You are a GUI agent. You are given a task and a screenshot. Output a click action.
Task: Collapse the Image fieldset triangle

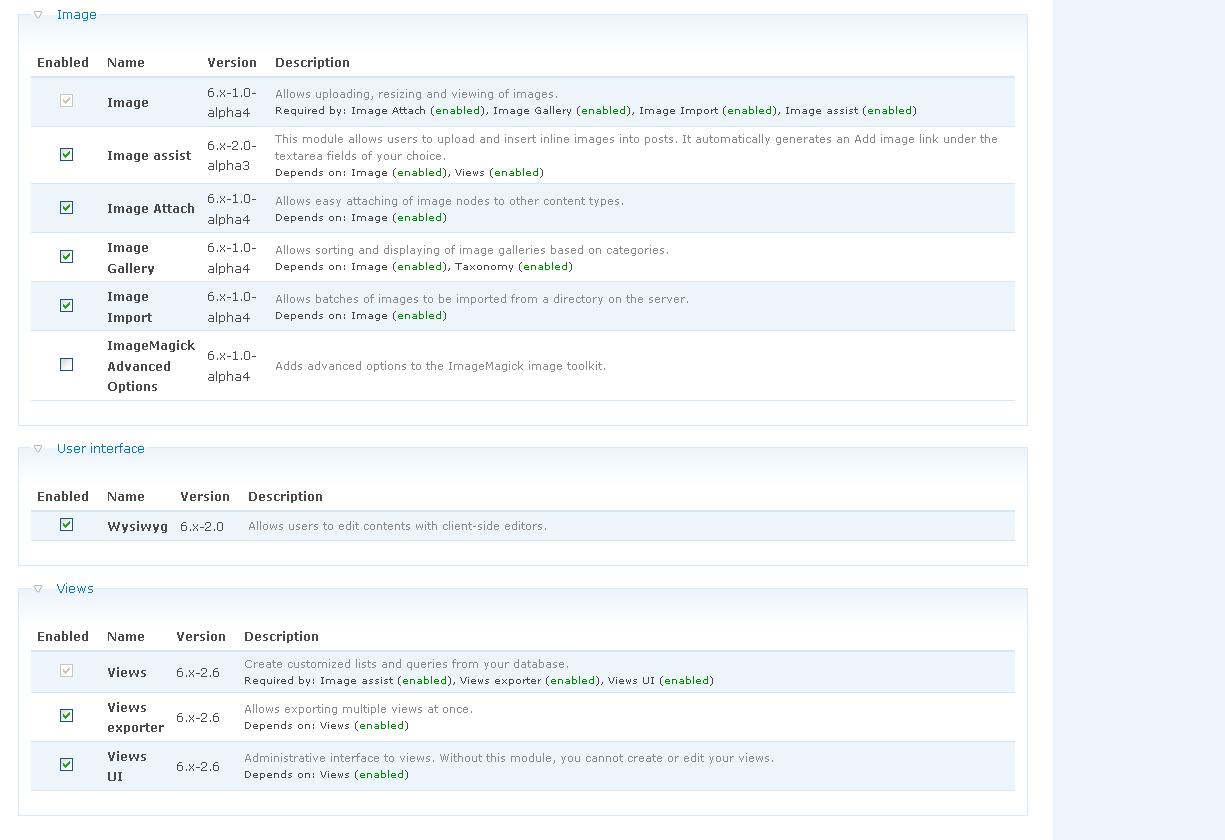38,15
